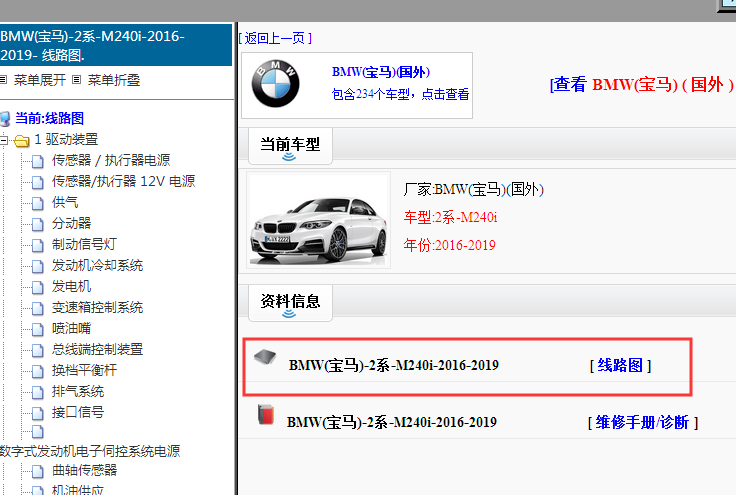
Task: Click the BMW roundel logo
Action: point(276,84)
